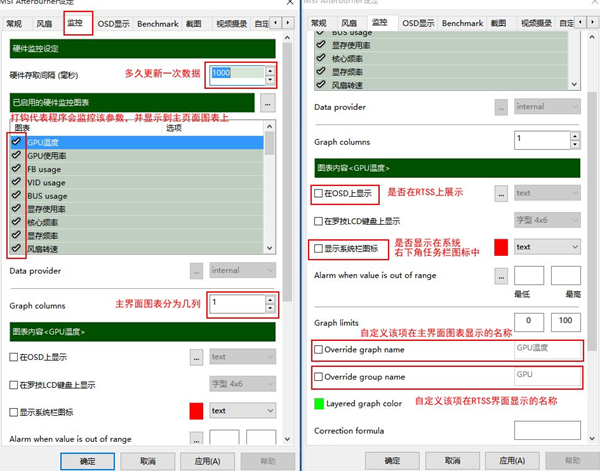This screenshot has height=471, width=600.
Task: Enable 在OSD上显示 checkbox in left window
Action: pyautogui.click(x=13, y=357)
